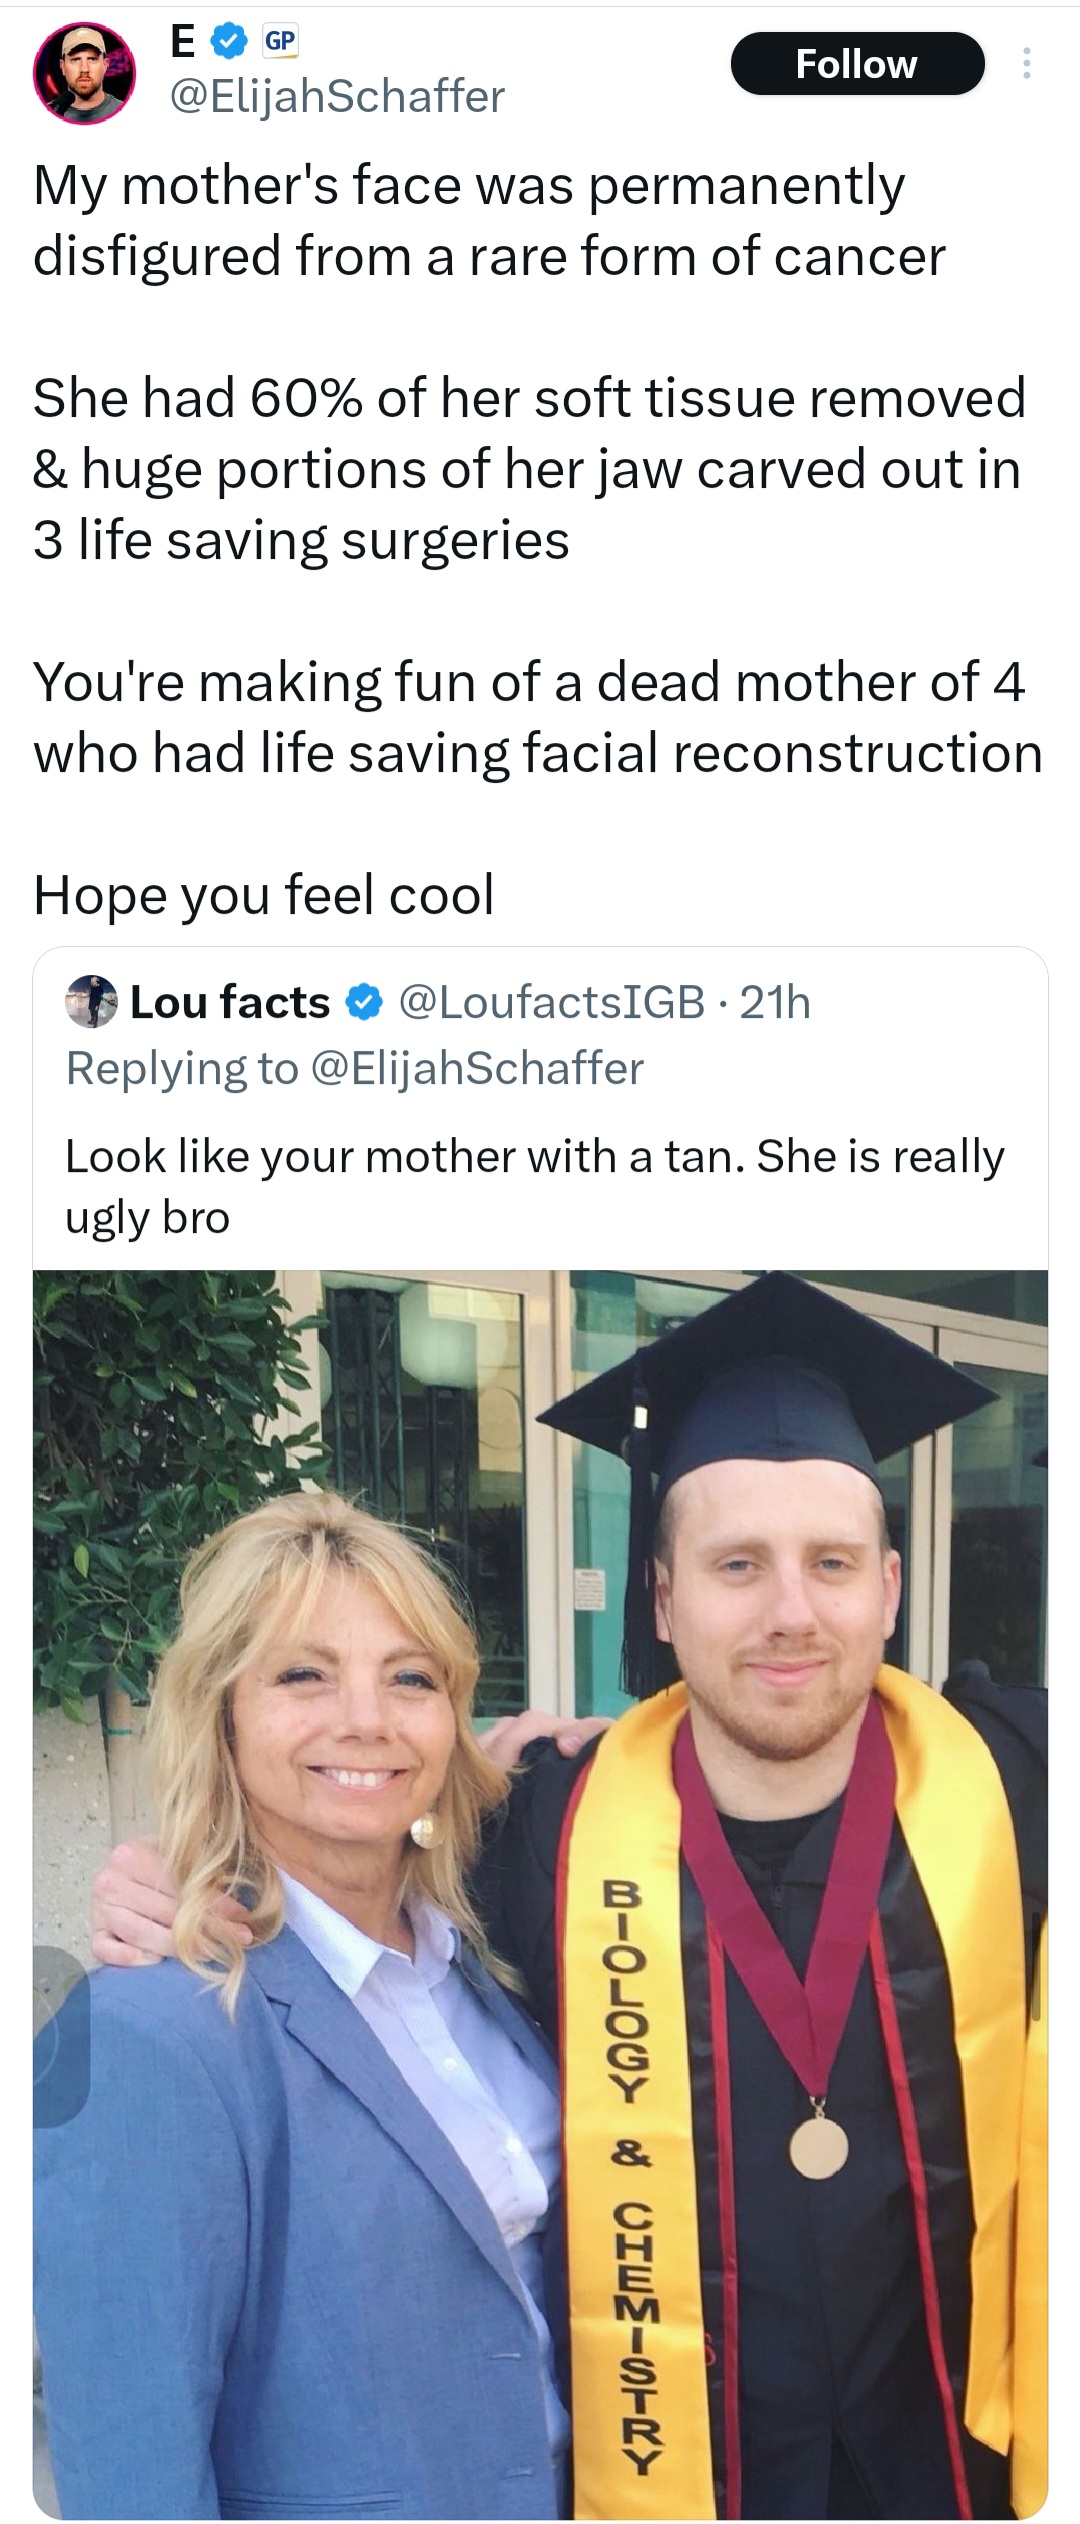Click the GP affiliation badge
Screen dimensions: 1080x2524
[280, 41]
